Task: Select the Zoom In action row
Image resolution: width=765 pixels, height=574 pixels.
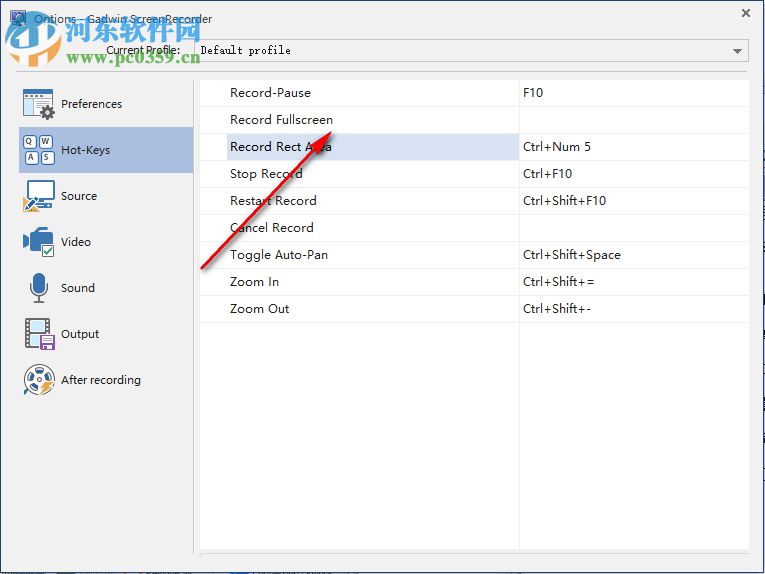Action: click(359, 282)
